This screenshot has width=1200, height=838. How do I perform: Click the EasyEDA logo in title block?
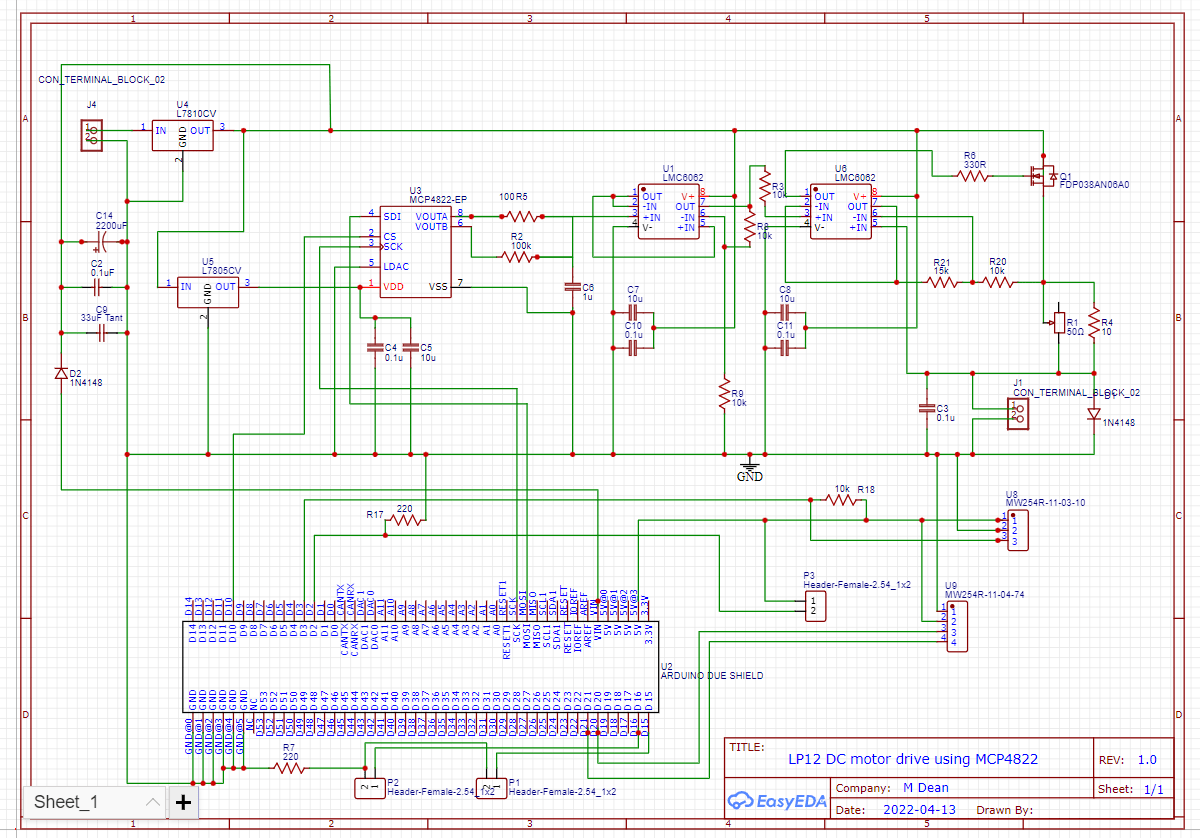(777, 800)
